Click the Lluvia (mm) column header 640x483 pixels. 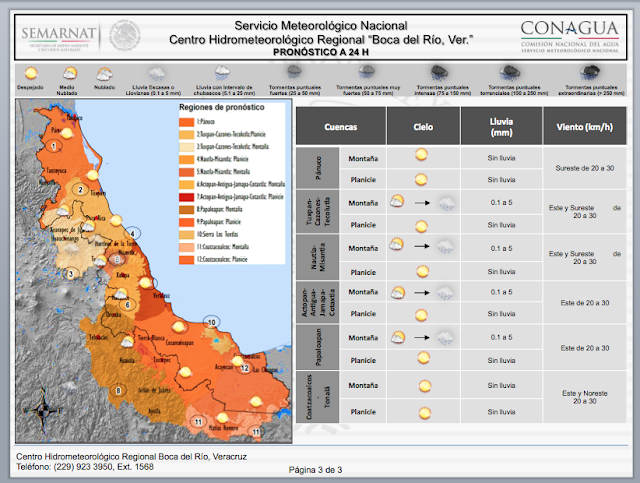coord(501,126)
